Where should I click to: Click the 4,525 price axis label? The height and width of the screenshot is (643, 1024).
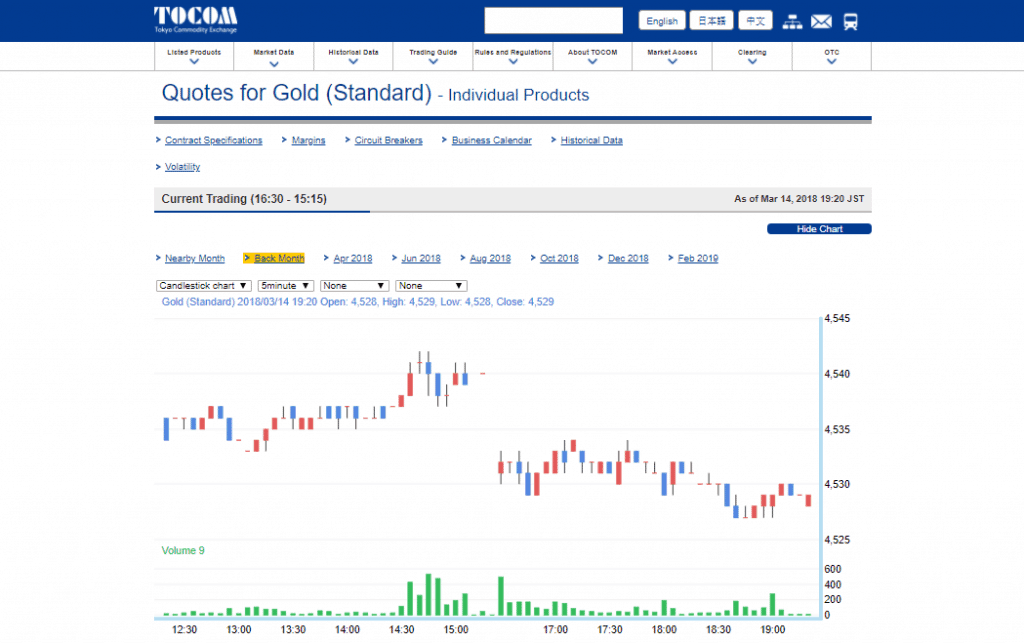click(x=837, y=540)
